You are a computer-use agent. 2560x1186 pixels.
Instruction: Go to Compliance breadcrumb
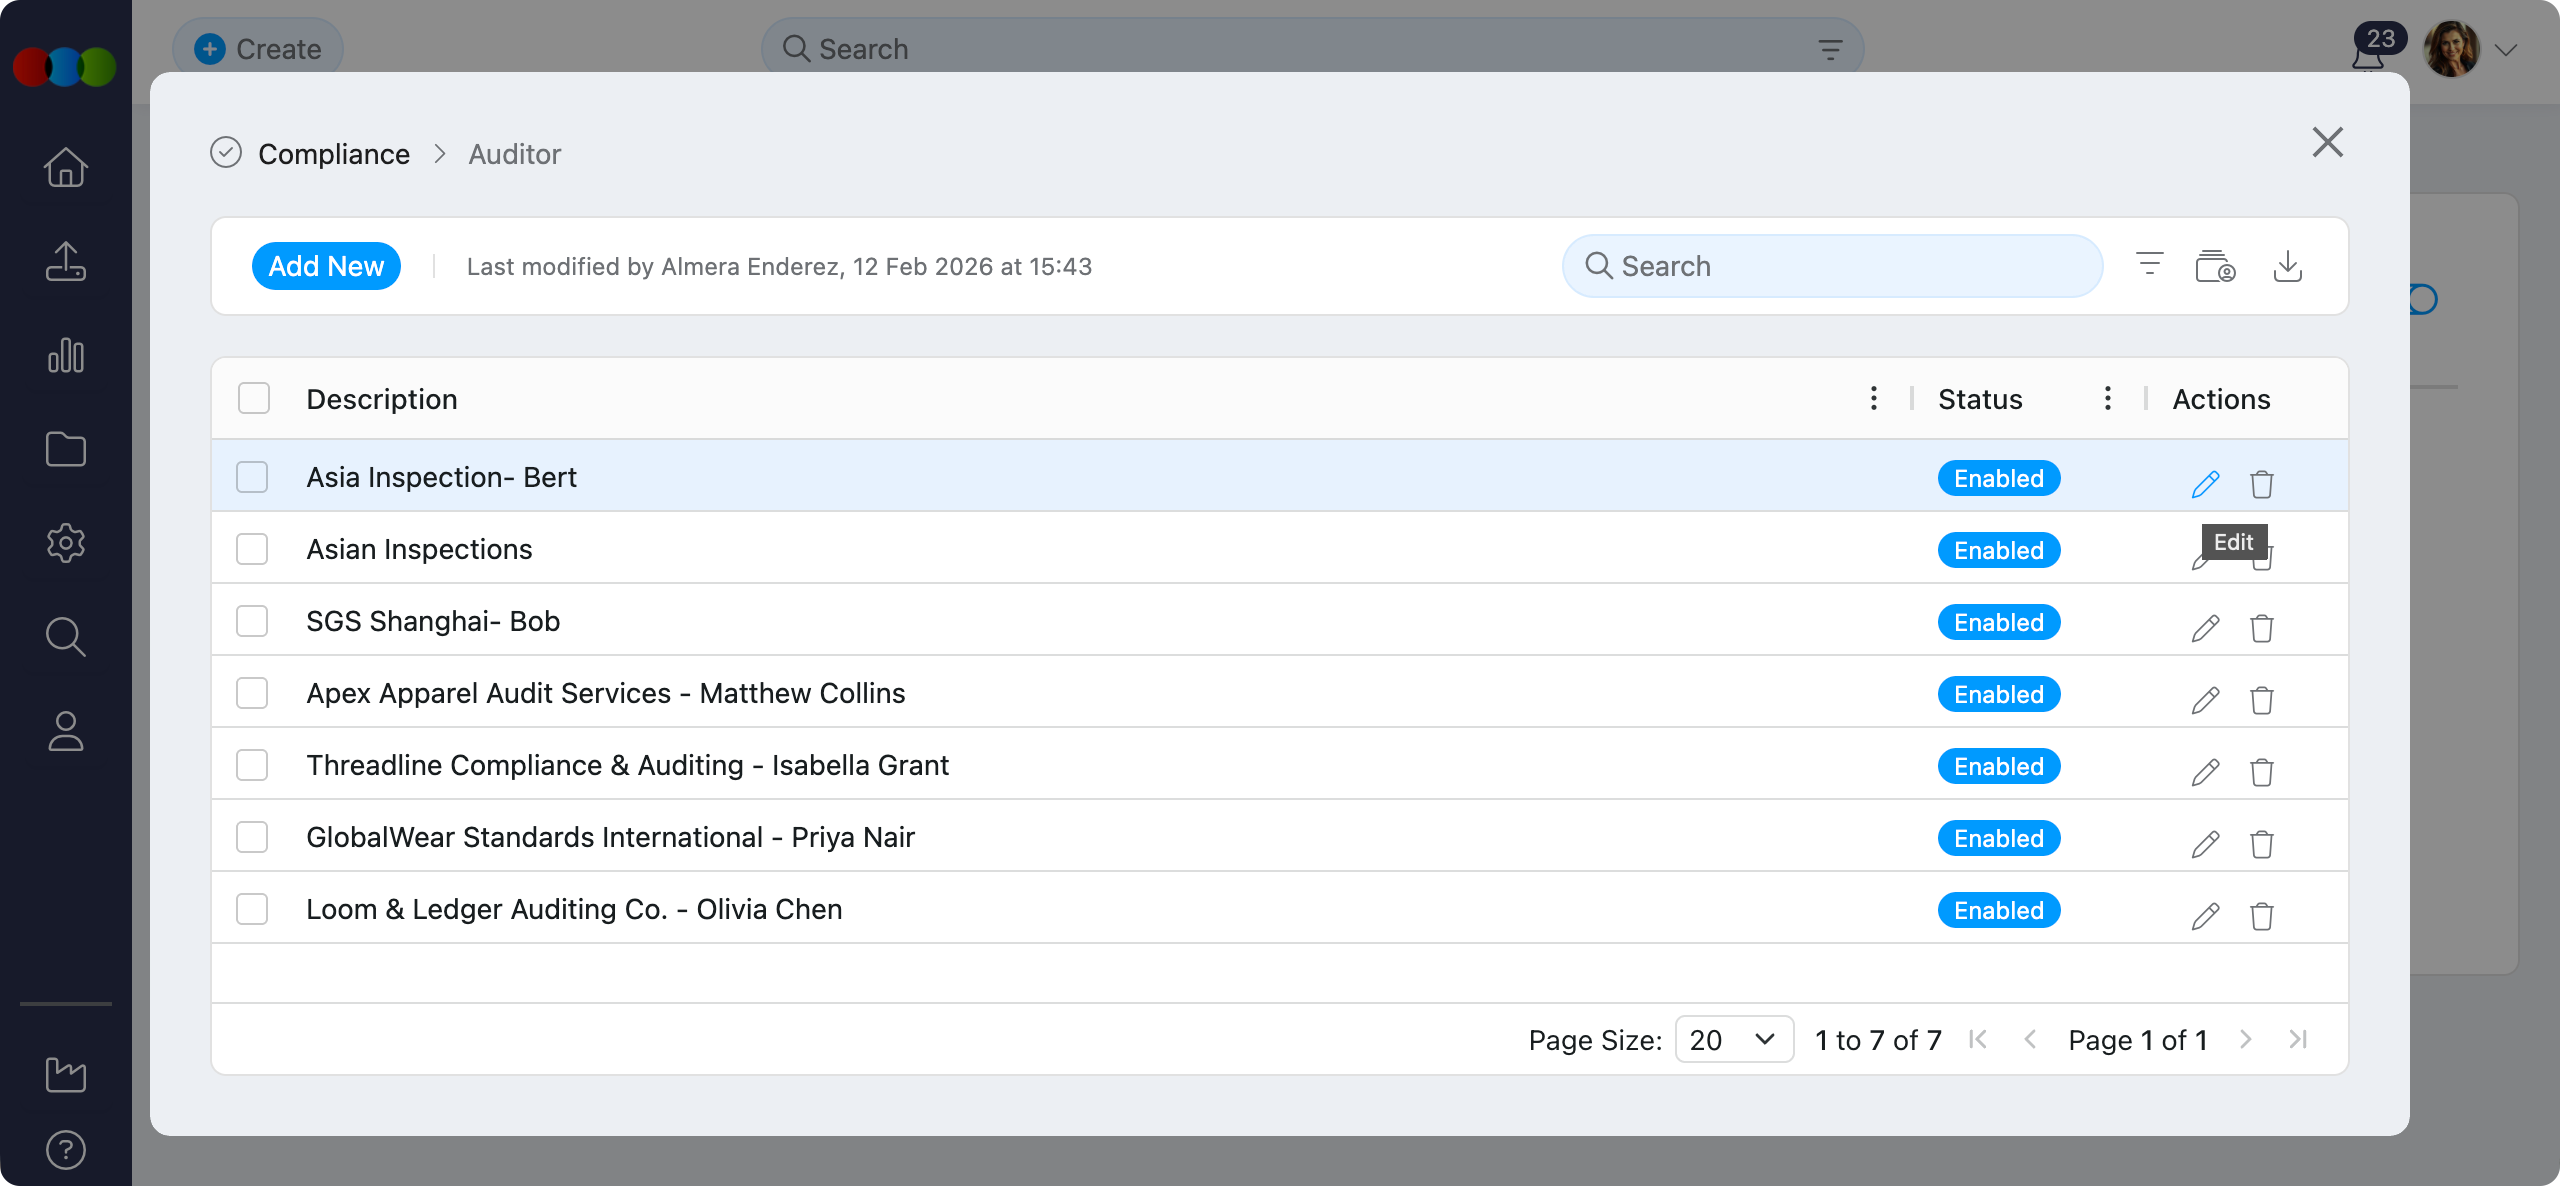click(x=334, y=154)
